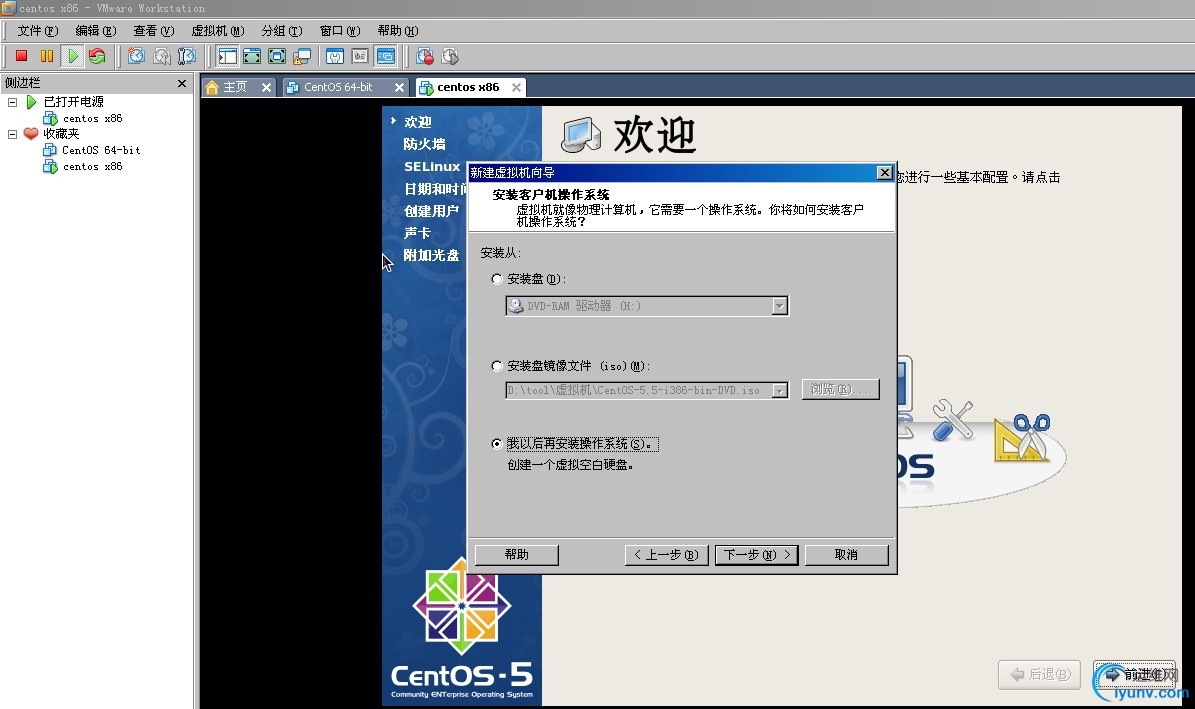
Task: Click the 创建用户 step in the setup list
Action: pyautogui.click(x=431, y=211)
